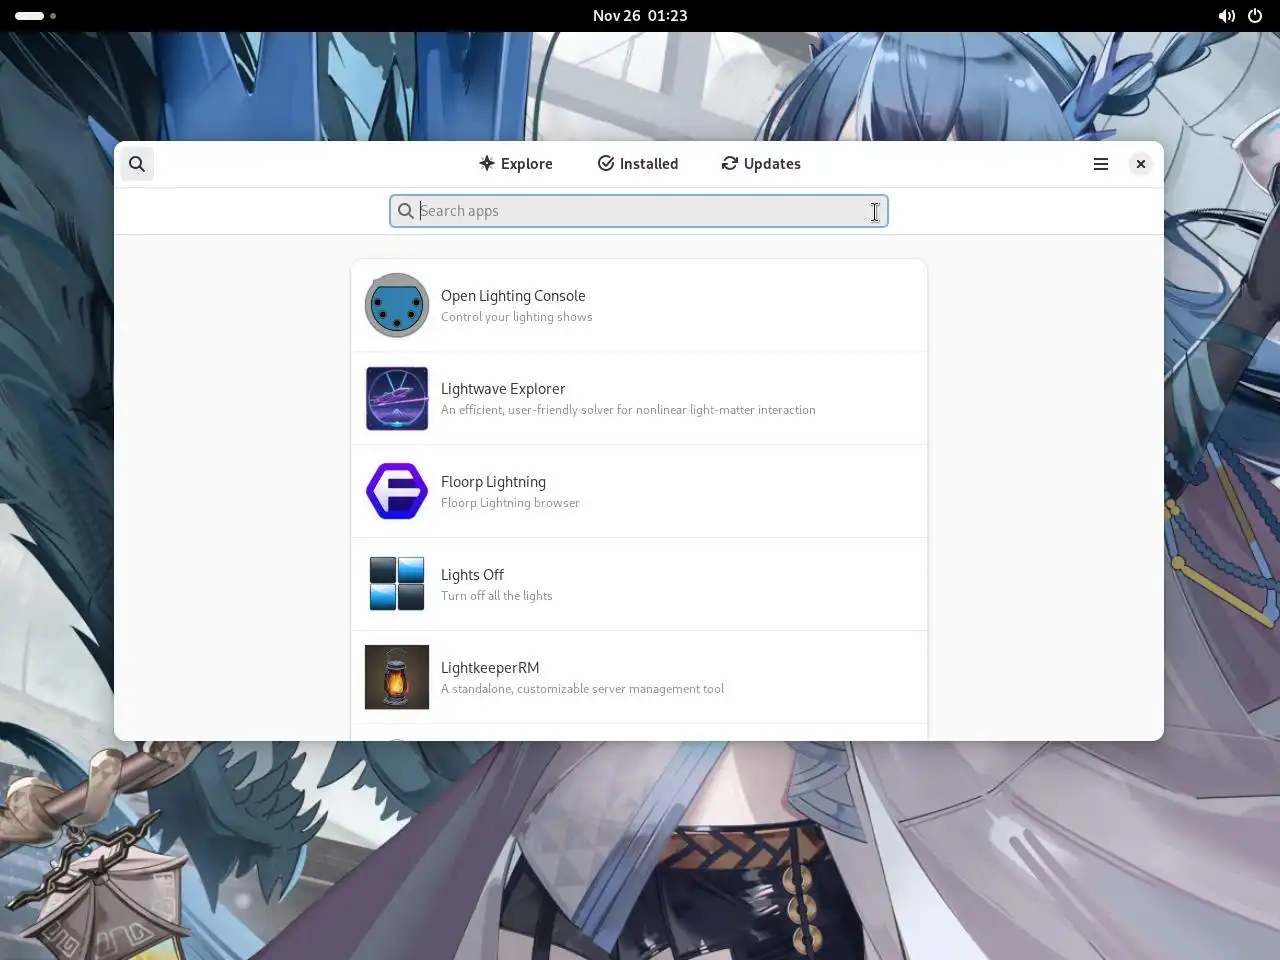This screenshot has height=960, width=1280.
Task: Open the hamburger main menu
Action: (1100, 164)
